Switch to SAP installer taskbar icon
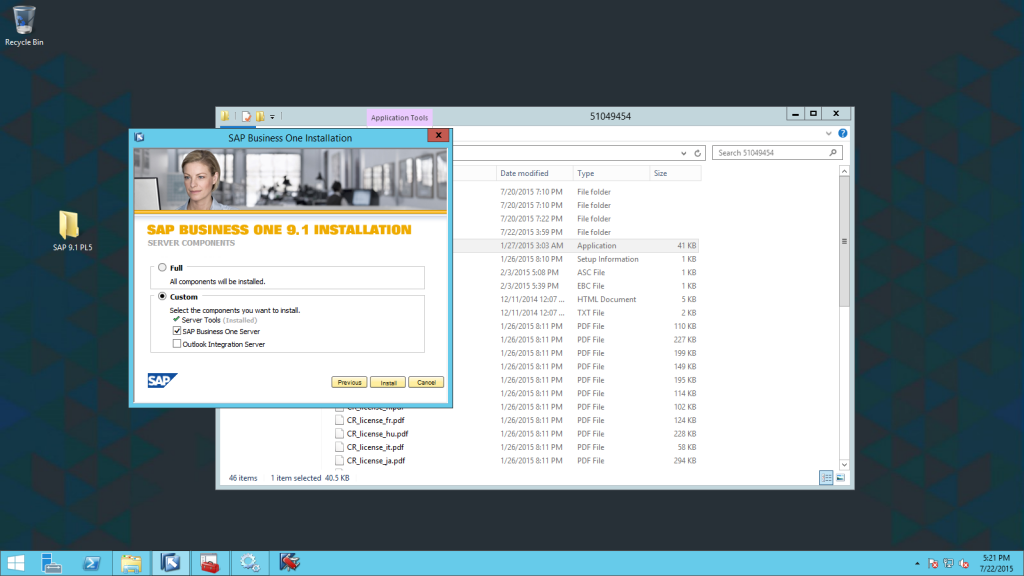Image resolution: width=1024 pixels, height=576 pixels. (170, 563)
